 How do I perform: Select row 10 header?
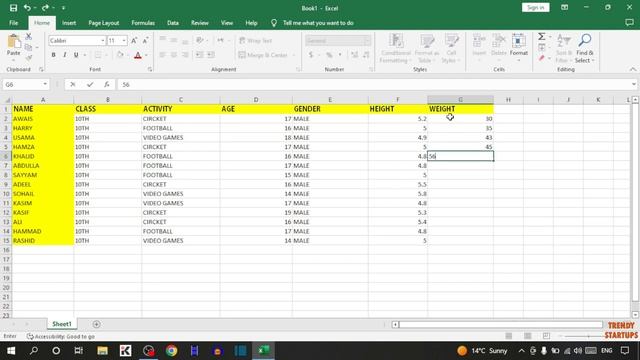coord(6,193)
